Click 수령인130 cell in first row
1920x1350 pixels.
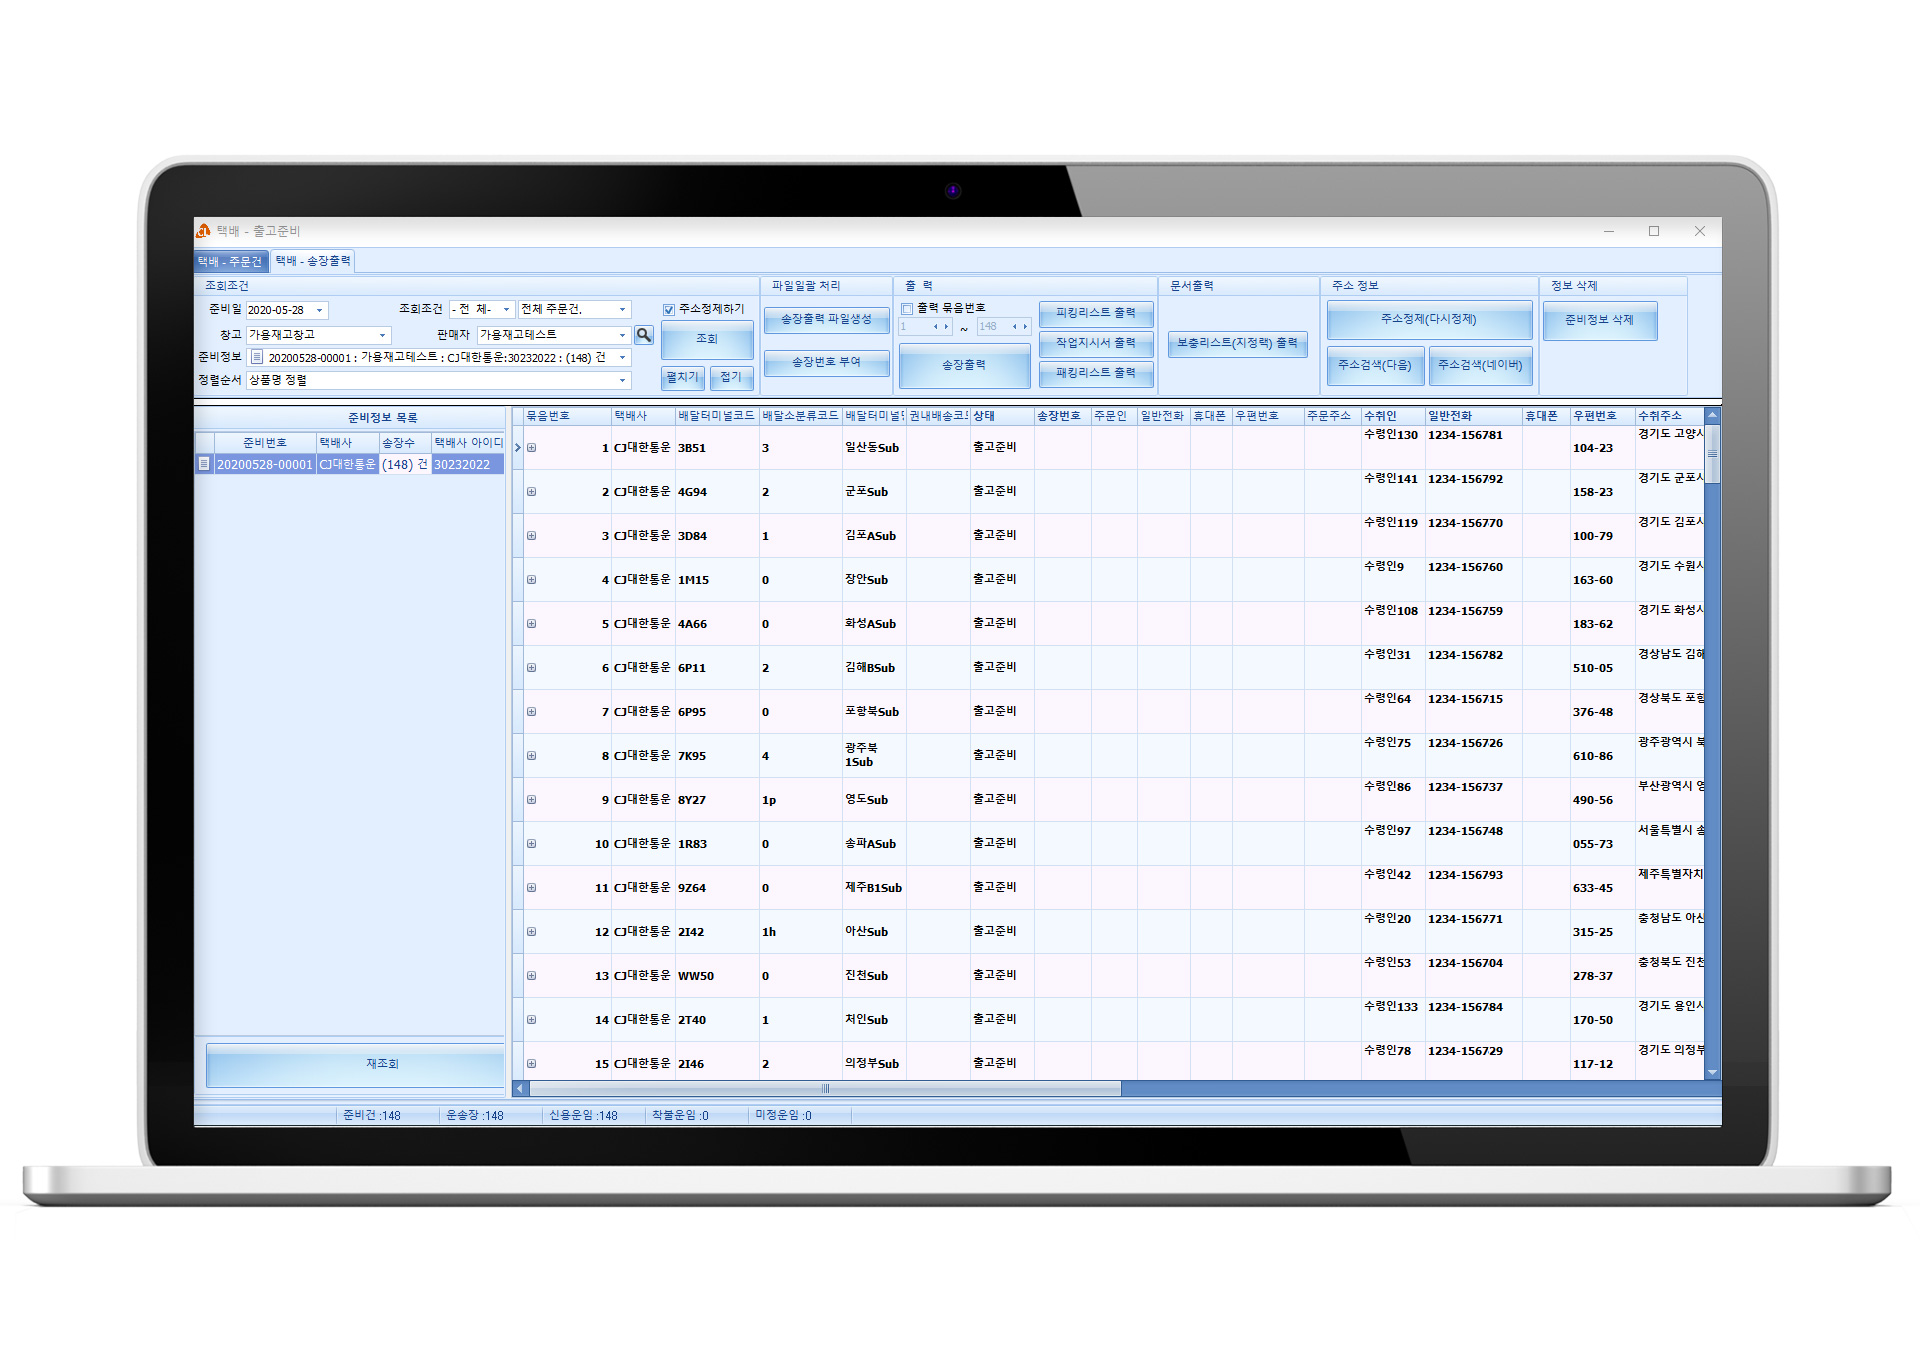coord(1391,435)
